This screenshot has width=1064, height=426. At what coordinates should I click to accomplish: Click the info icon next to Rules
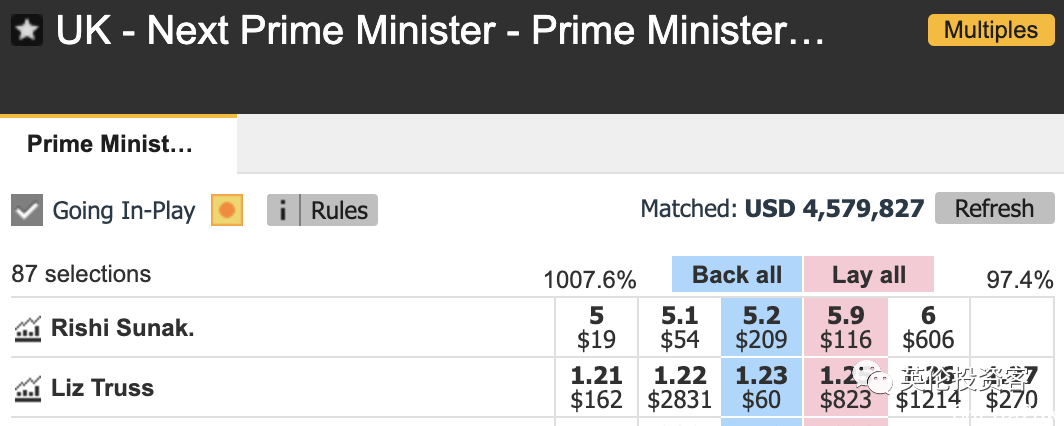(283, 211)
